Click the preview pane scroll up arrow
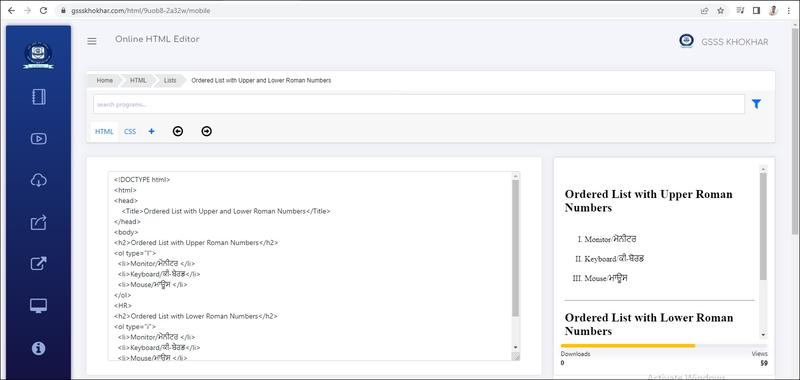The image size is (800, 380). pos(763,168)
